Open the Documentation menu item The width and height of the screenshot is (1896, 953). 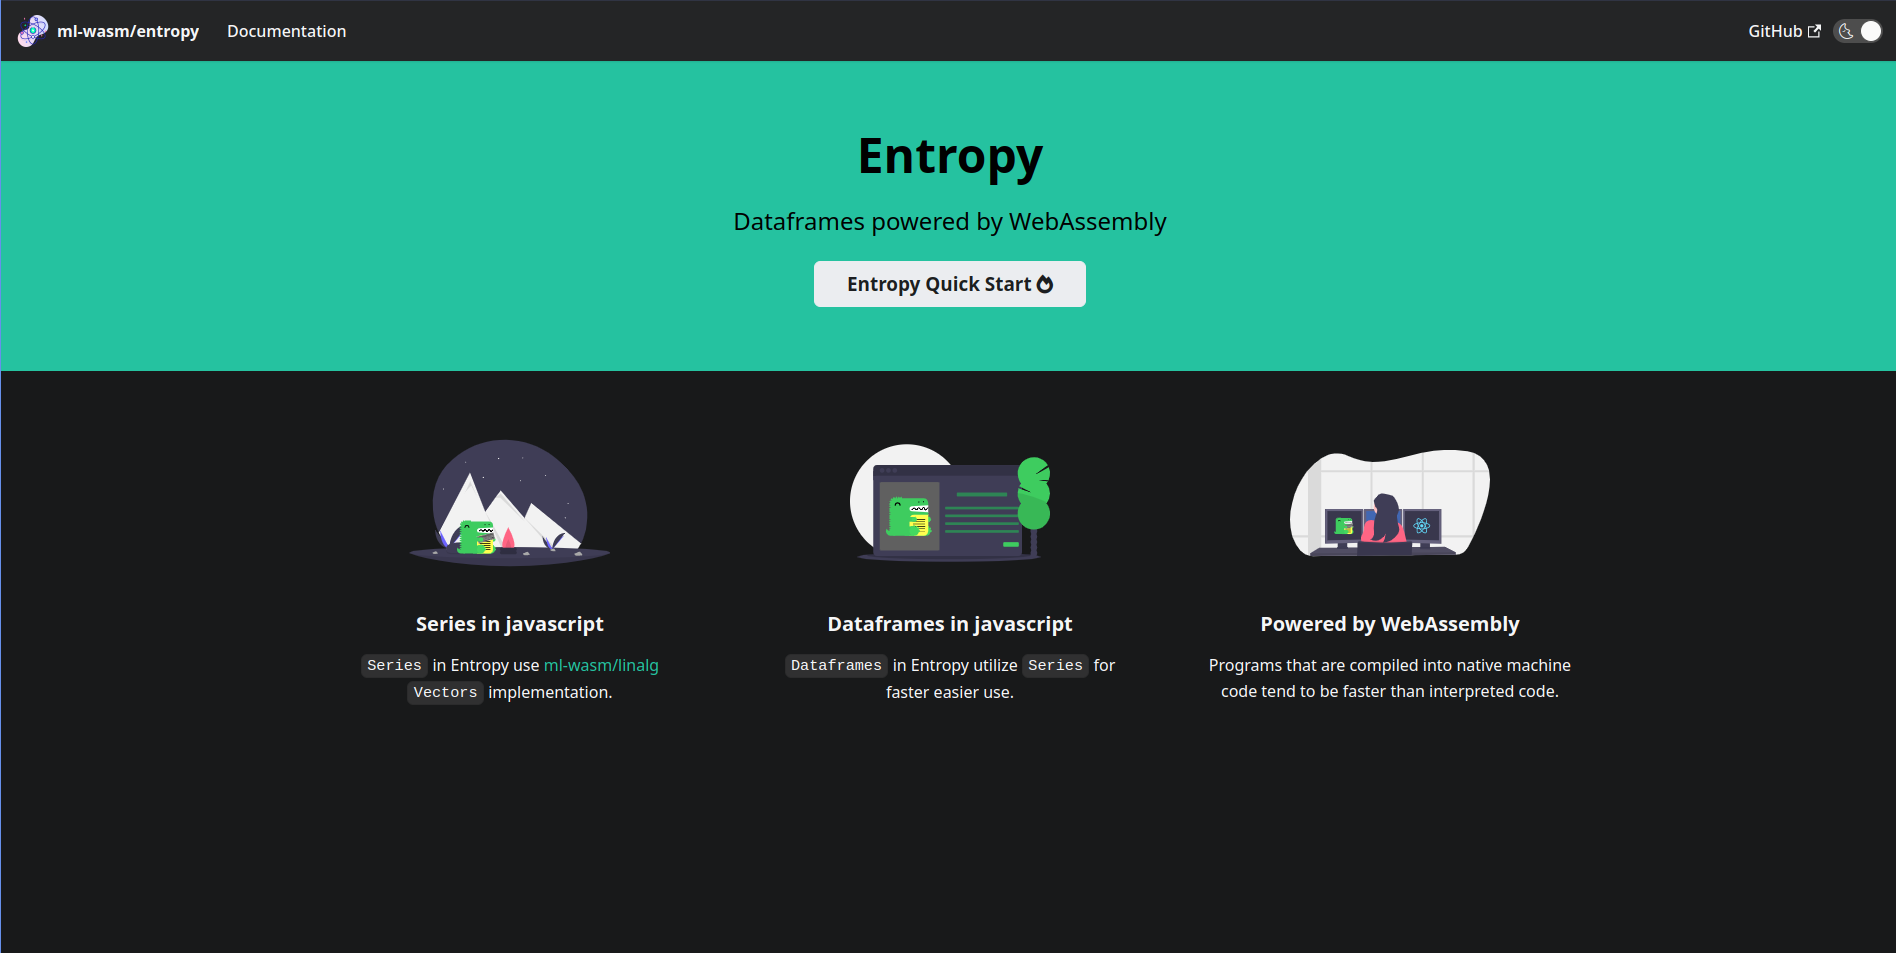coord(286,31)
